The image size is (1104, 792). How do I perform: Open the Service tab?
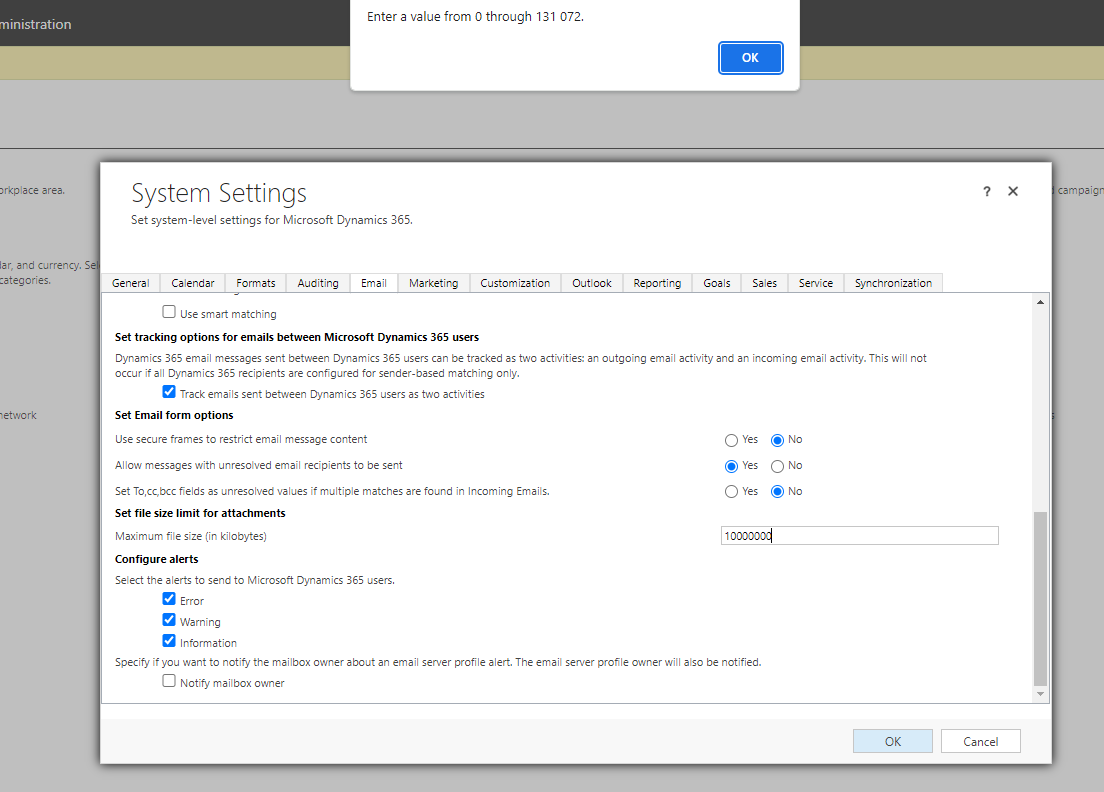(815, 283)
